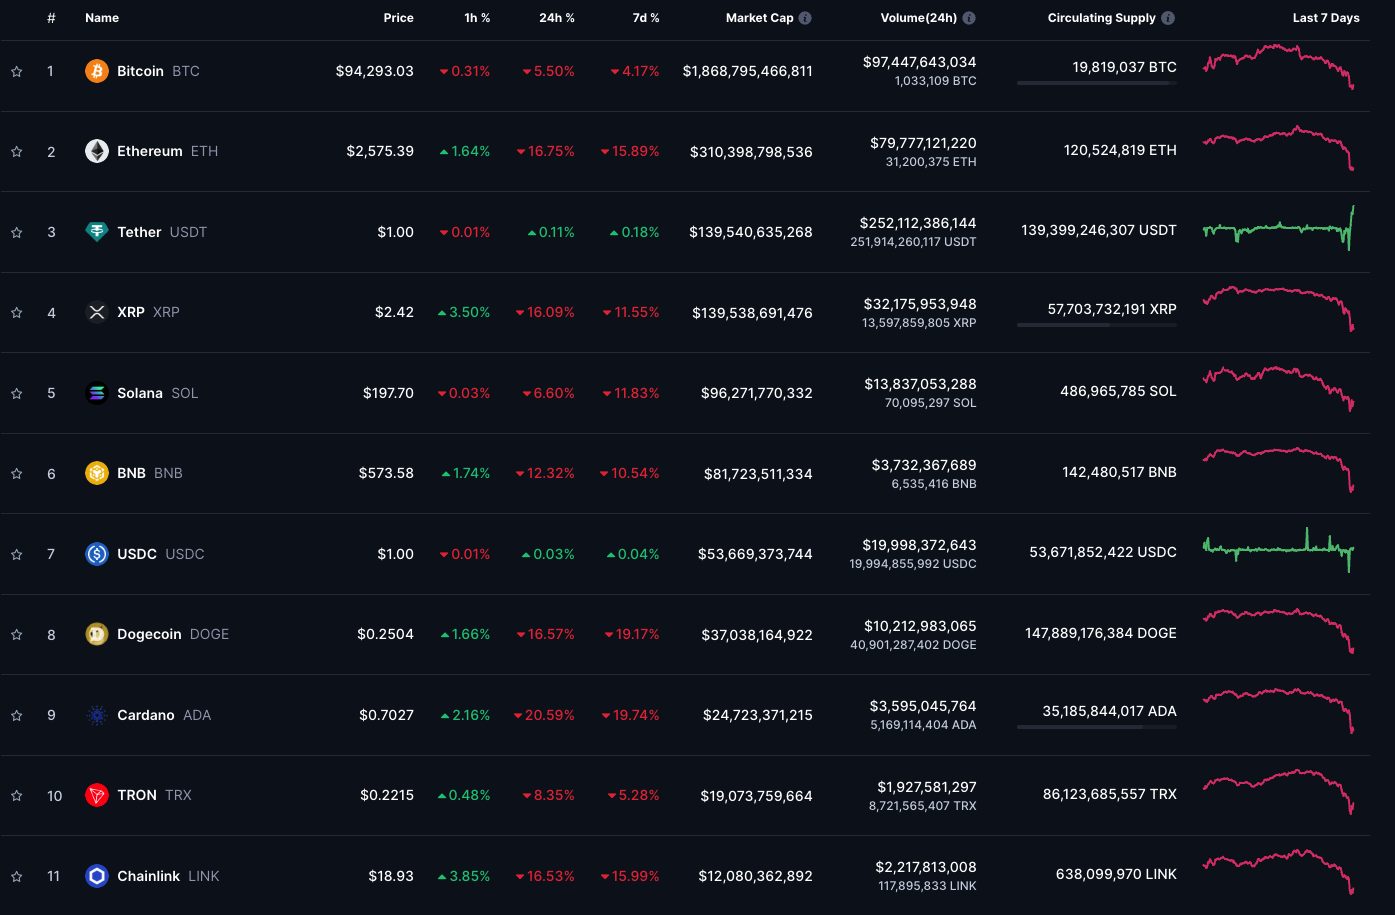Click the Bitcoin coin logo icon
The image size is (1395, 915).
(x=96, y=71)
